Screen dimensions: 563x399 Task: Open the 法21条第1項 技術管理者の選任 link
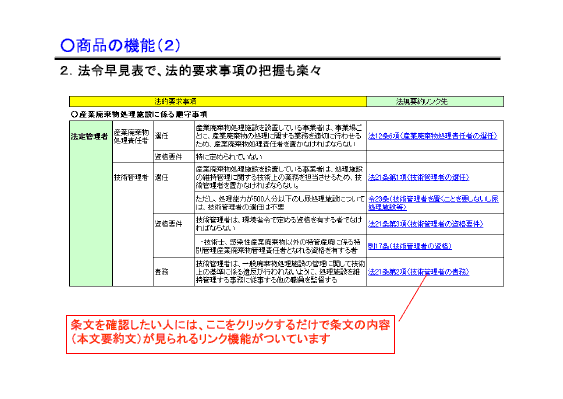[x=419, y=177]
